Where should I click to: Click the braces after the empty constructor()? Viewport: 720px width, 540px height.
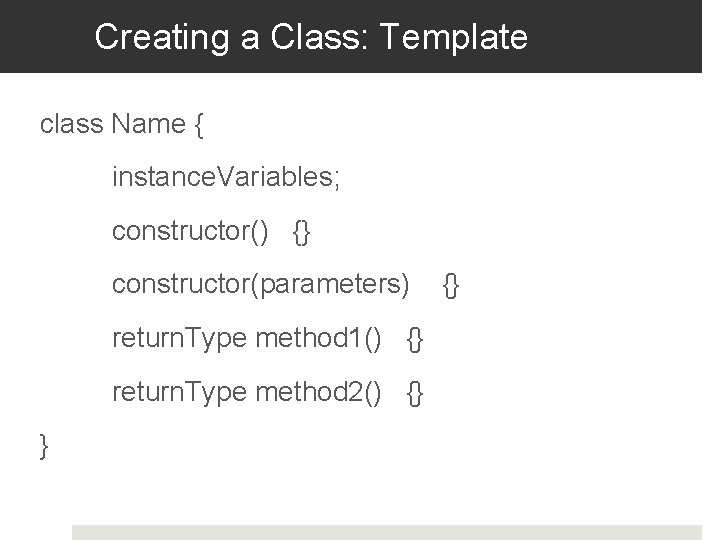(x=302, y=232)
